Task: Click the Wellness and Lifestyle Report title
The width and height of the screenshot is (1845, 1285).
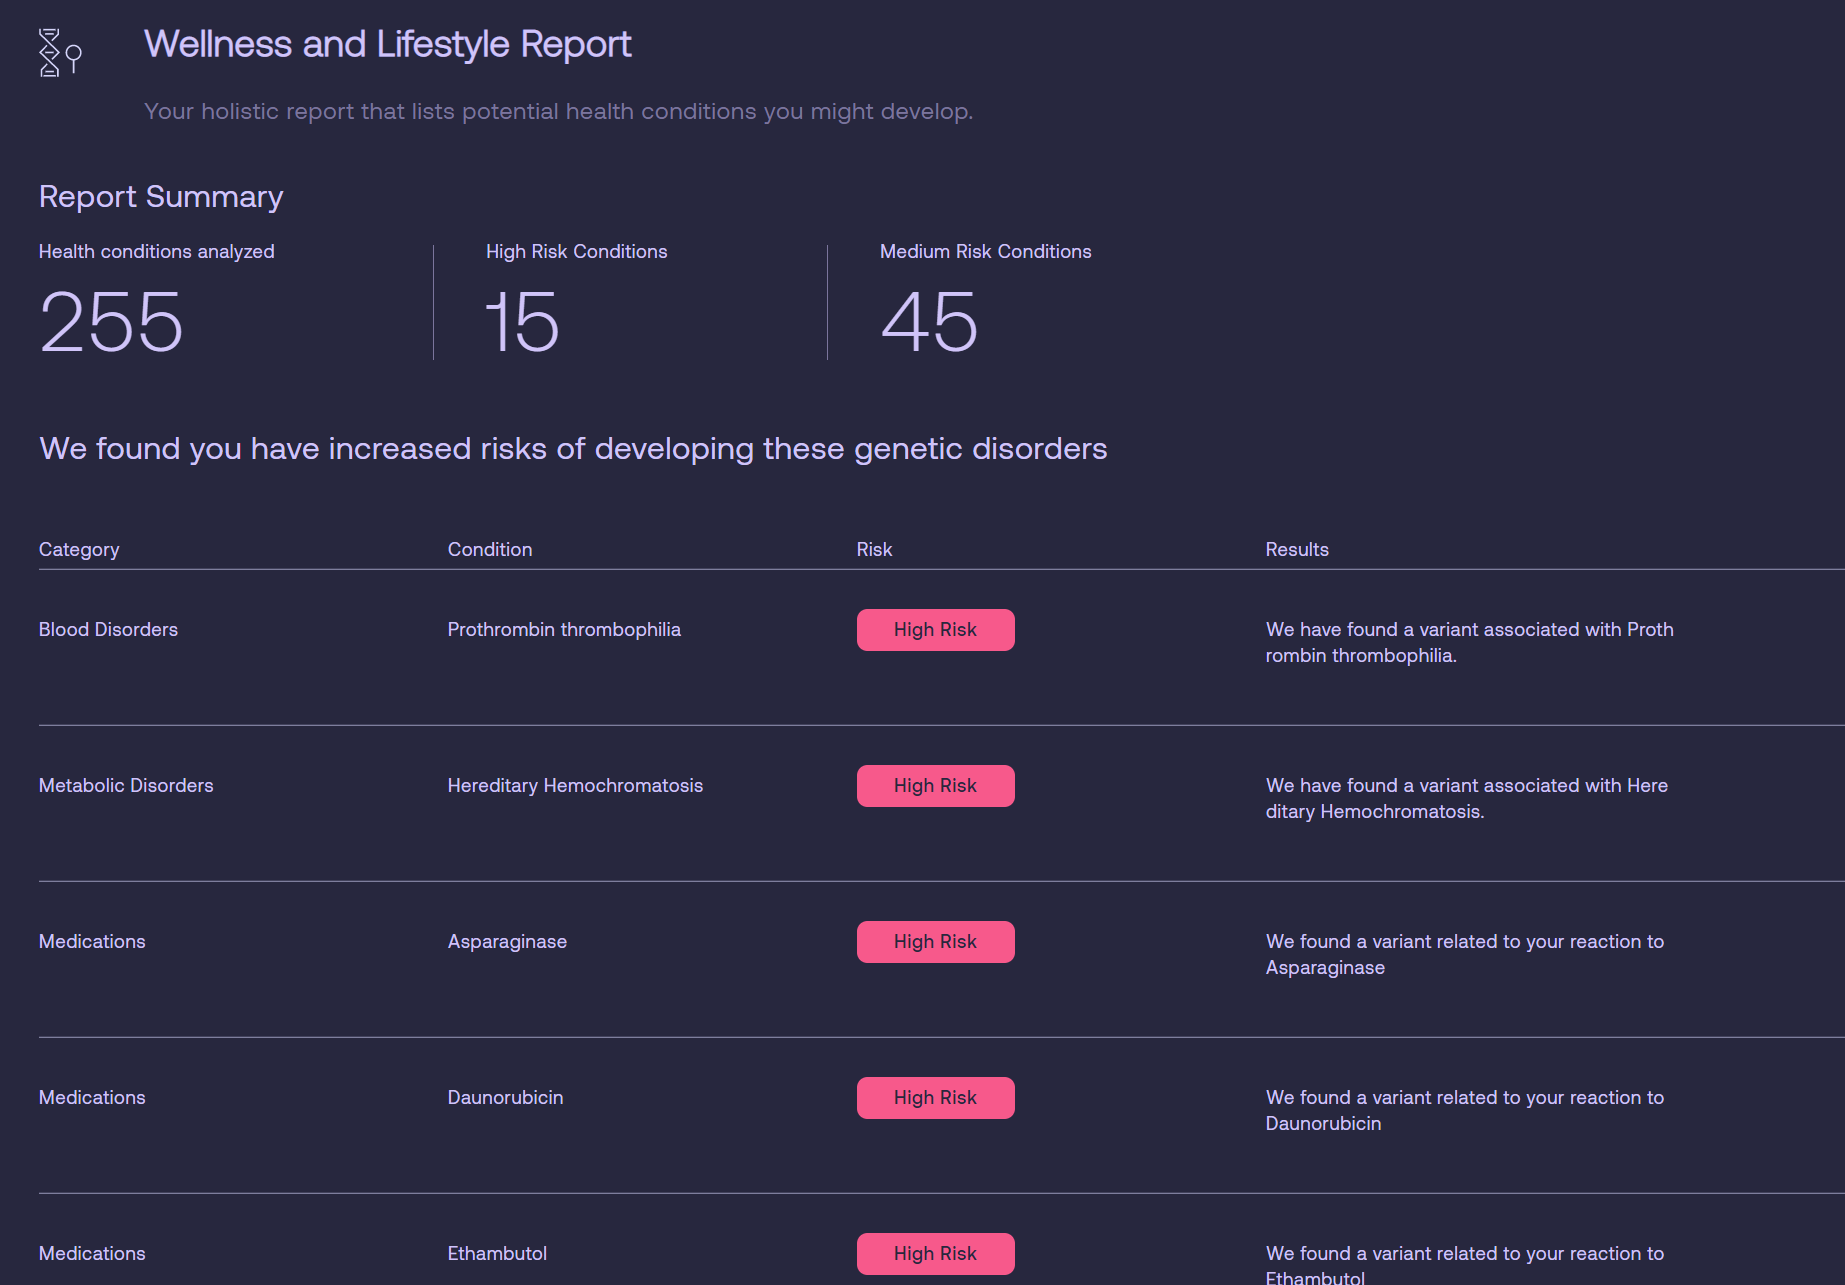Action: click(387, 44)
